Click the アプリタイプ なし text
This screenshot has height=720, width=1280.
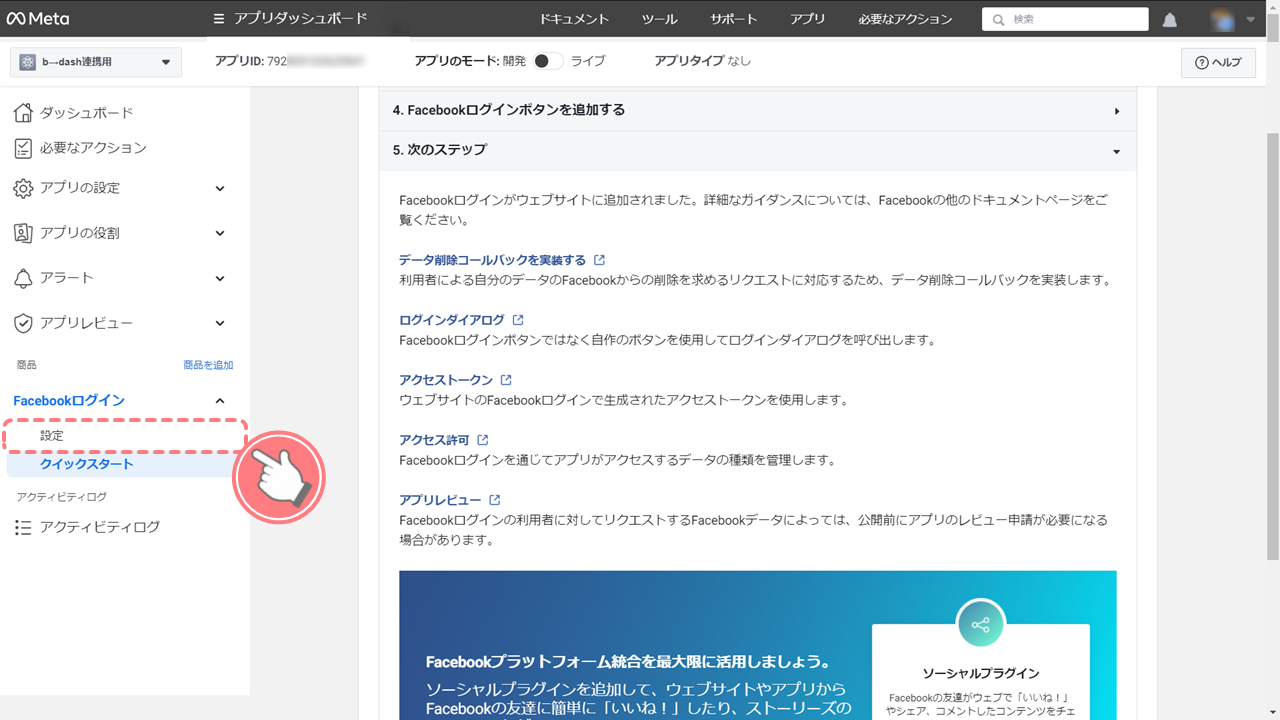pos(702,61)
